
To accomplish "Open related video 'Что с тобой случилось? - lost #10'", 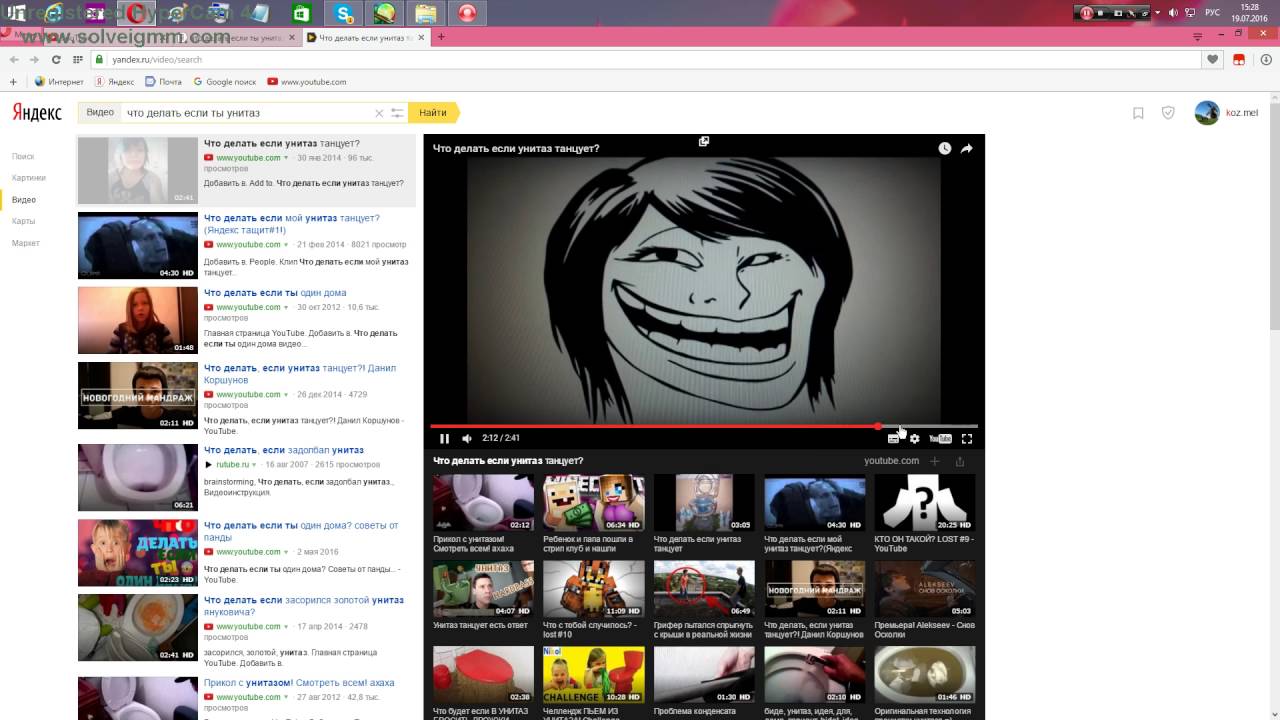I will tap(594, 589).
